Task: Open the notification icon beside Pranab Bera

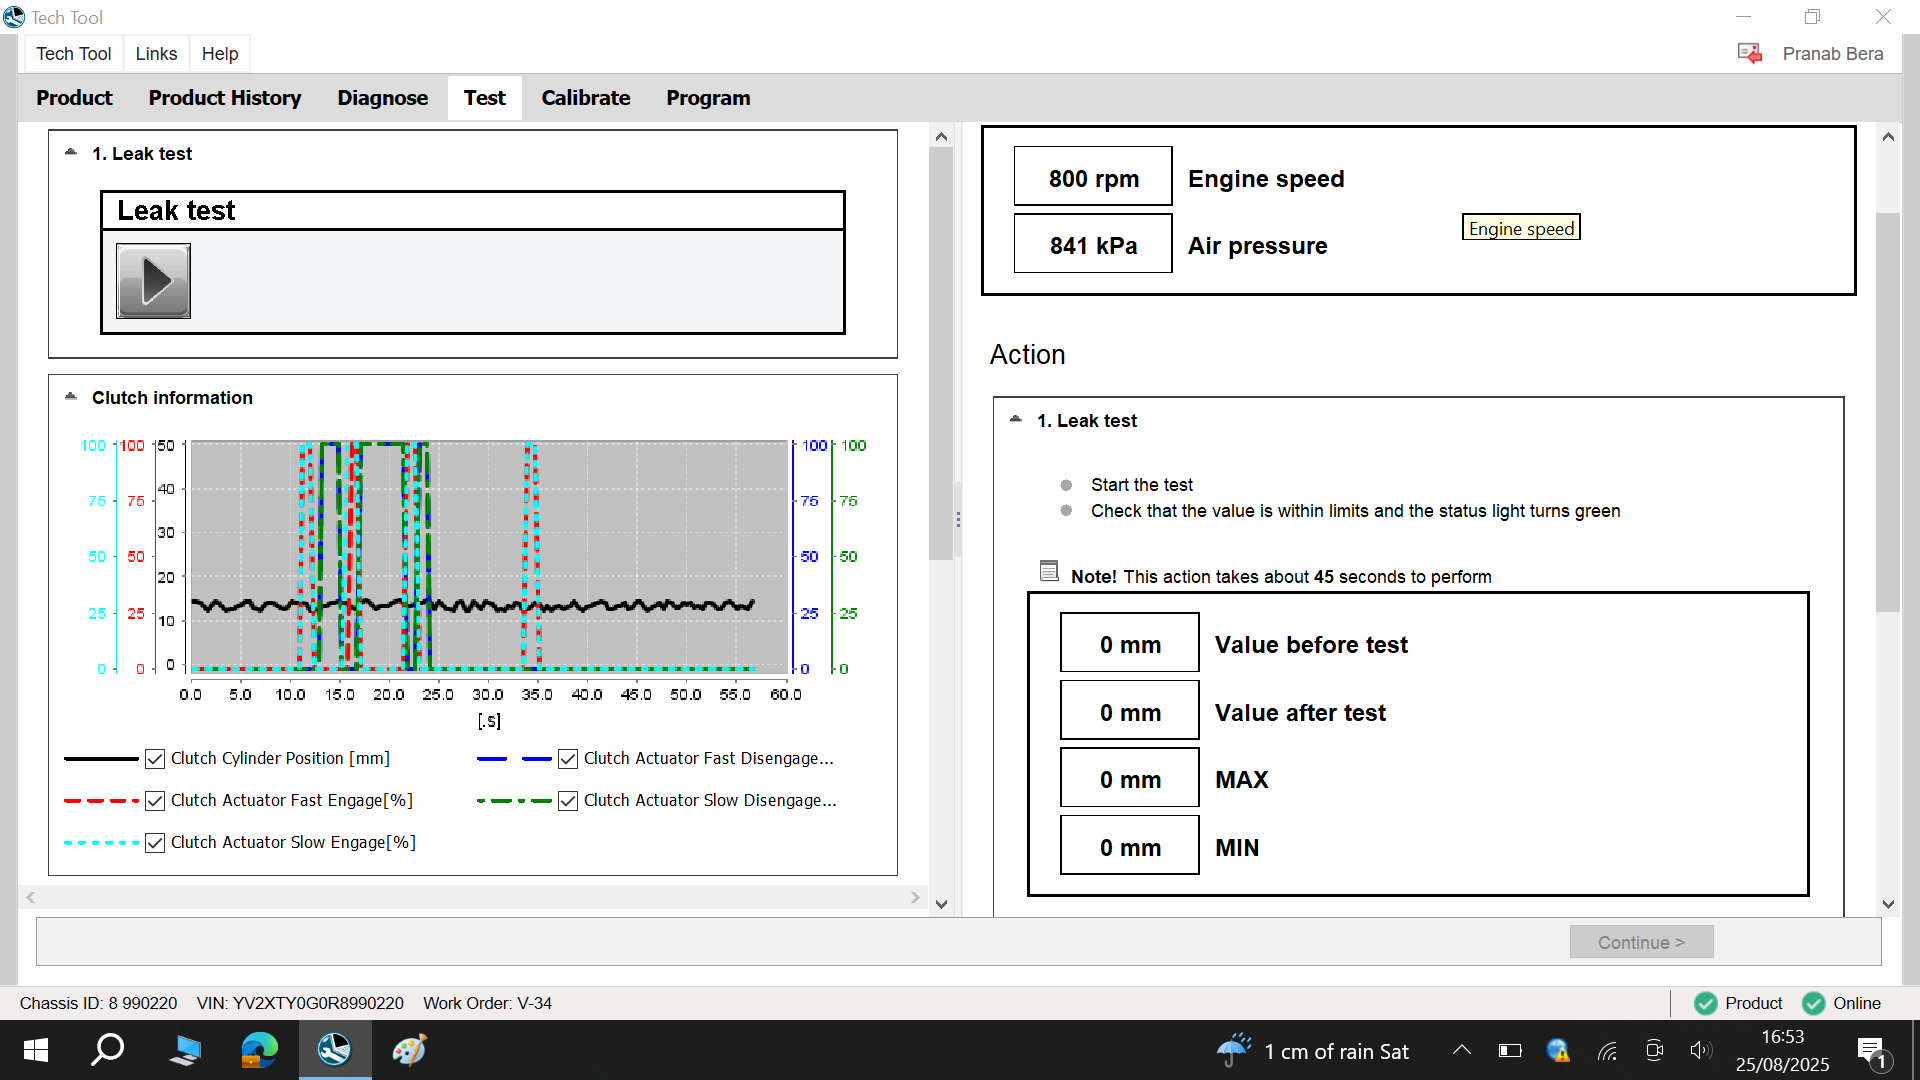Action: [1749, 53]
